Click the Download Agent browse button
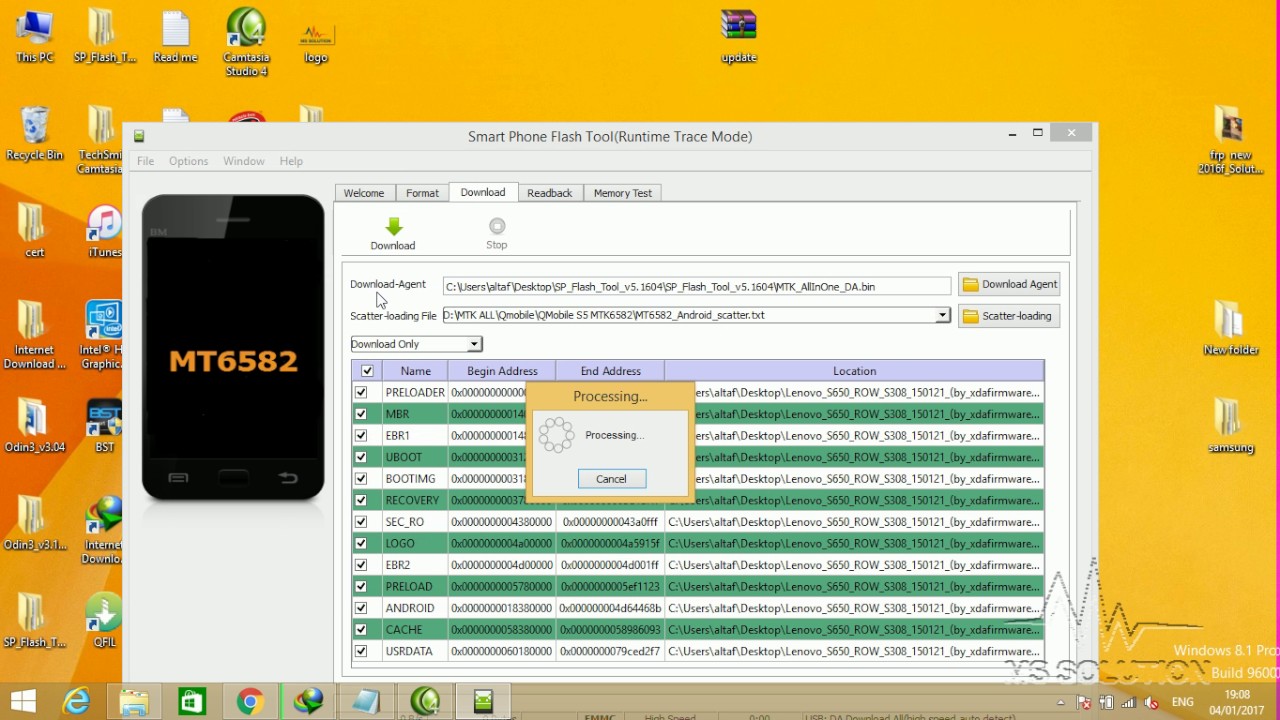The width and height of the screenshot is (1280, 720). pos(1009,285)
